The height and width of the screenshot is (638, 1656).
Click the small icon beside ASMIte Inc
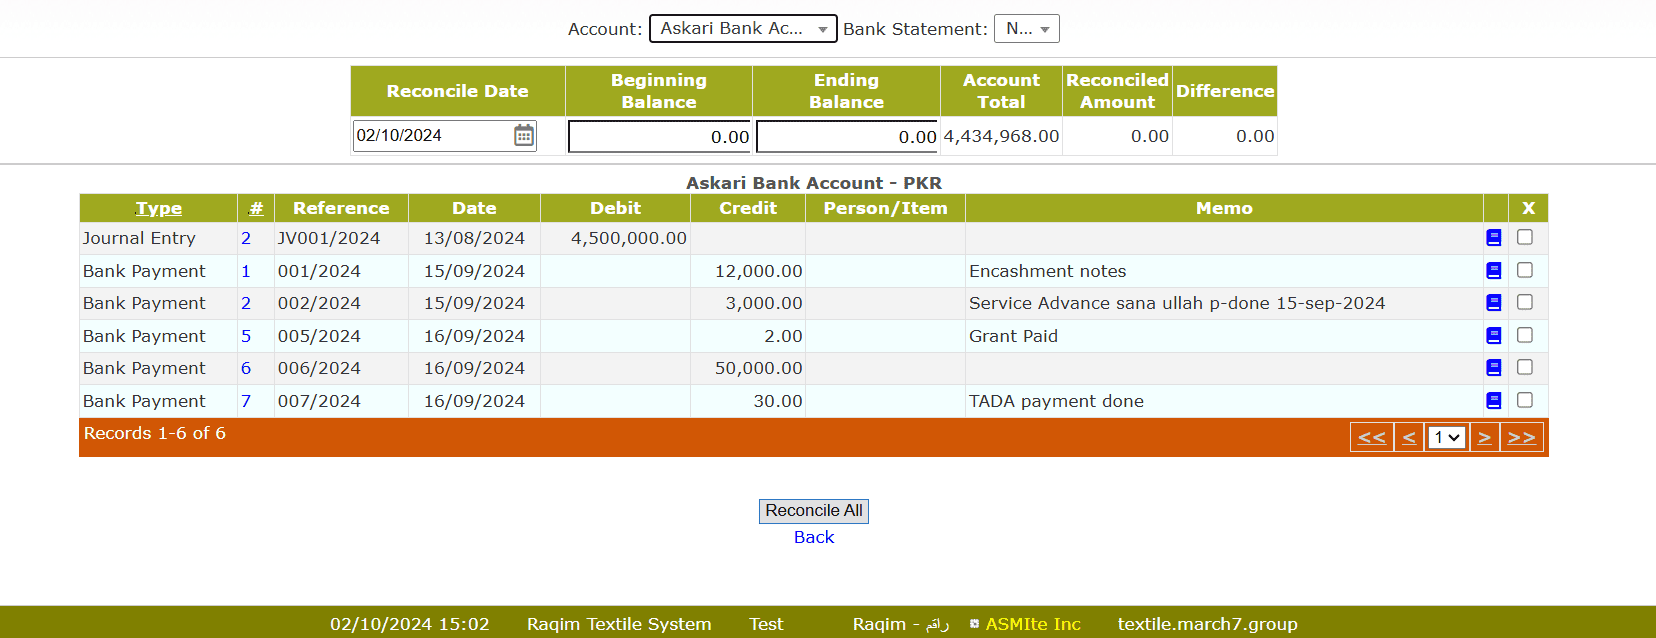(974, 624)
